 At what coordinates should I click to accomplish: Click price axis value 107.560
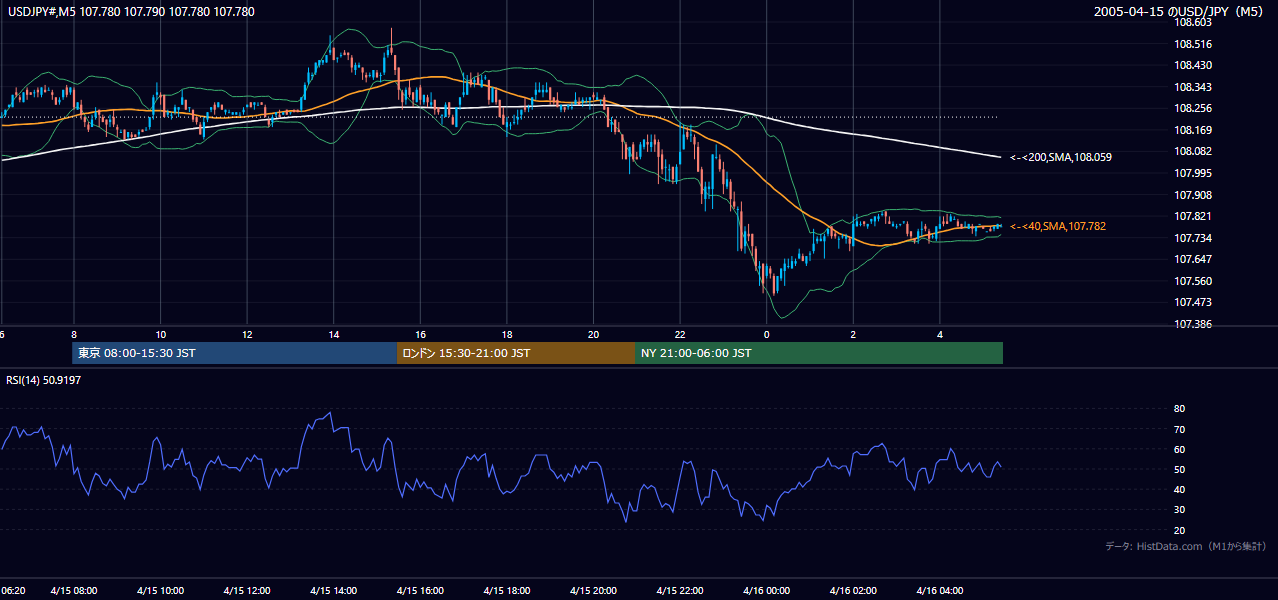(x=1193, y=281)
